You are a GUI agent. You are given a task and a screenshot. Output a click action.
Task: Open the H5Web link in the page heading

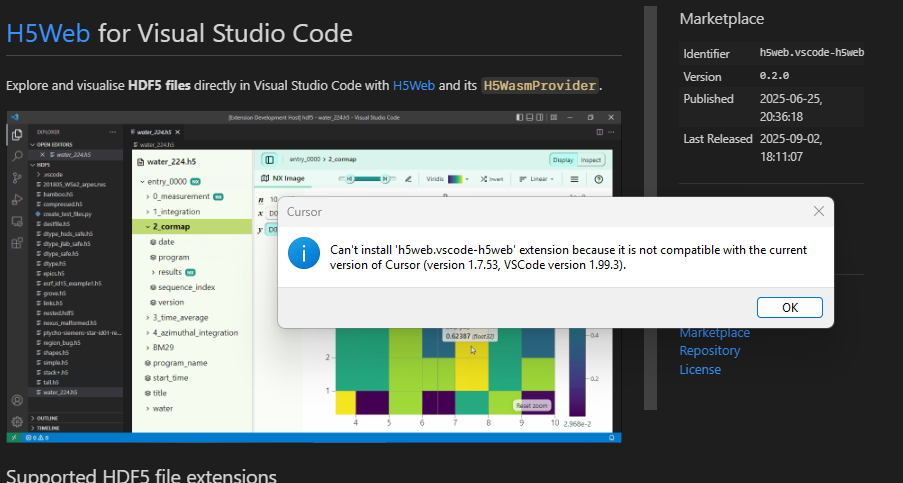coord(48,33)
